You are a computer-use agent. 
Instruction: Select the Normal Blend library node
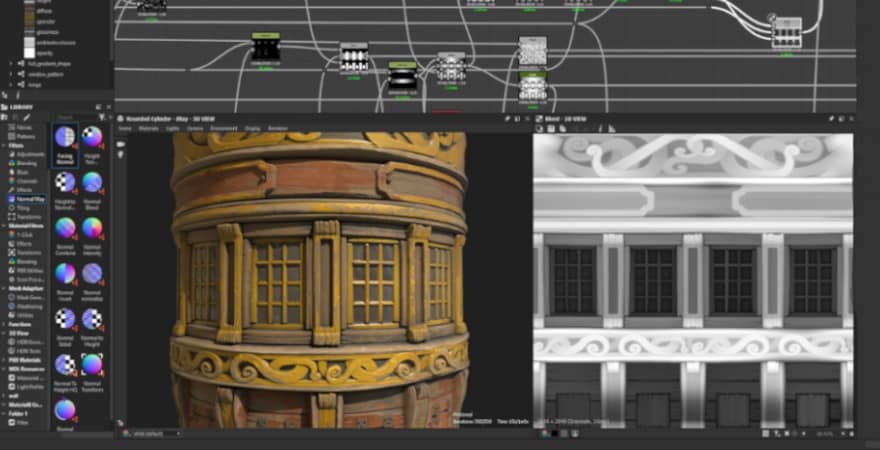tap(92, 191)
